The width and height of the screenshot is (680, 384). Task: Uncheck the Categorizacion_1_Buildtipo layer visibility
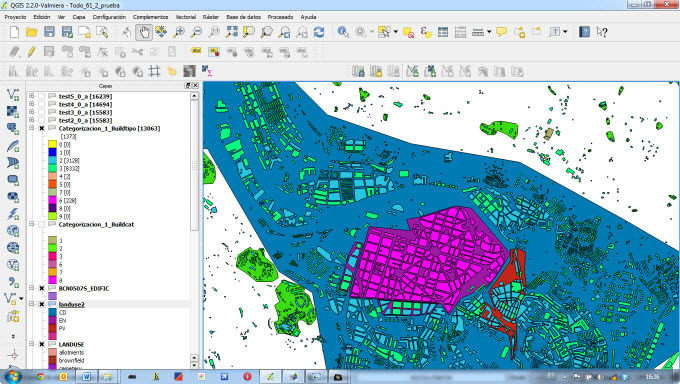42,128
